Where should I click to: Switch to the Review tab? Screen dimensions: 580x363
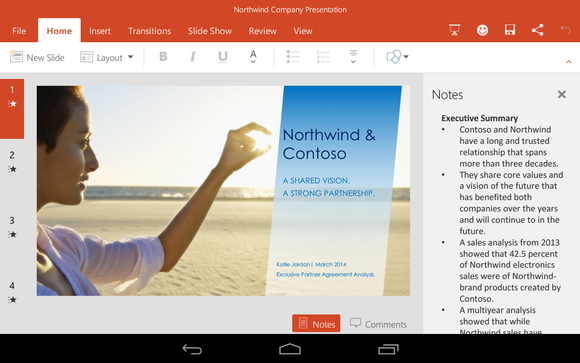[x=262, y=31]
